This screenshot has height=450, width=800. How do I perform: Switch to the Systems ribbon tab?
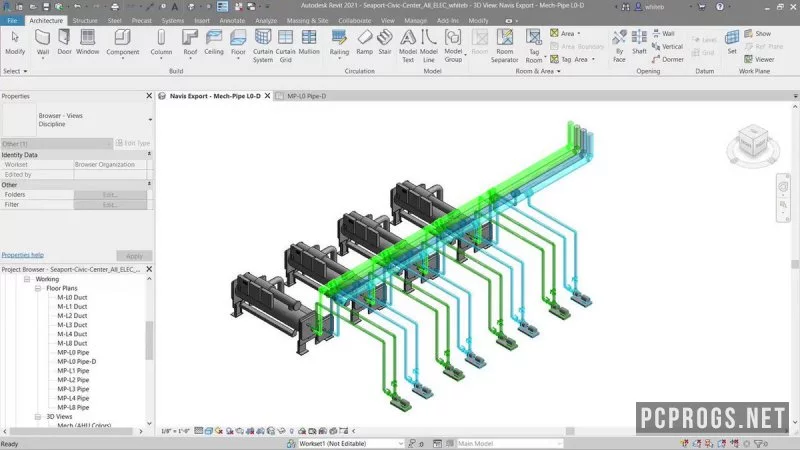[172, 20]
